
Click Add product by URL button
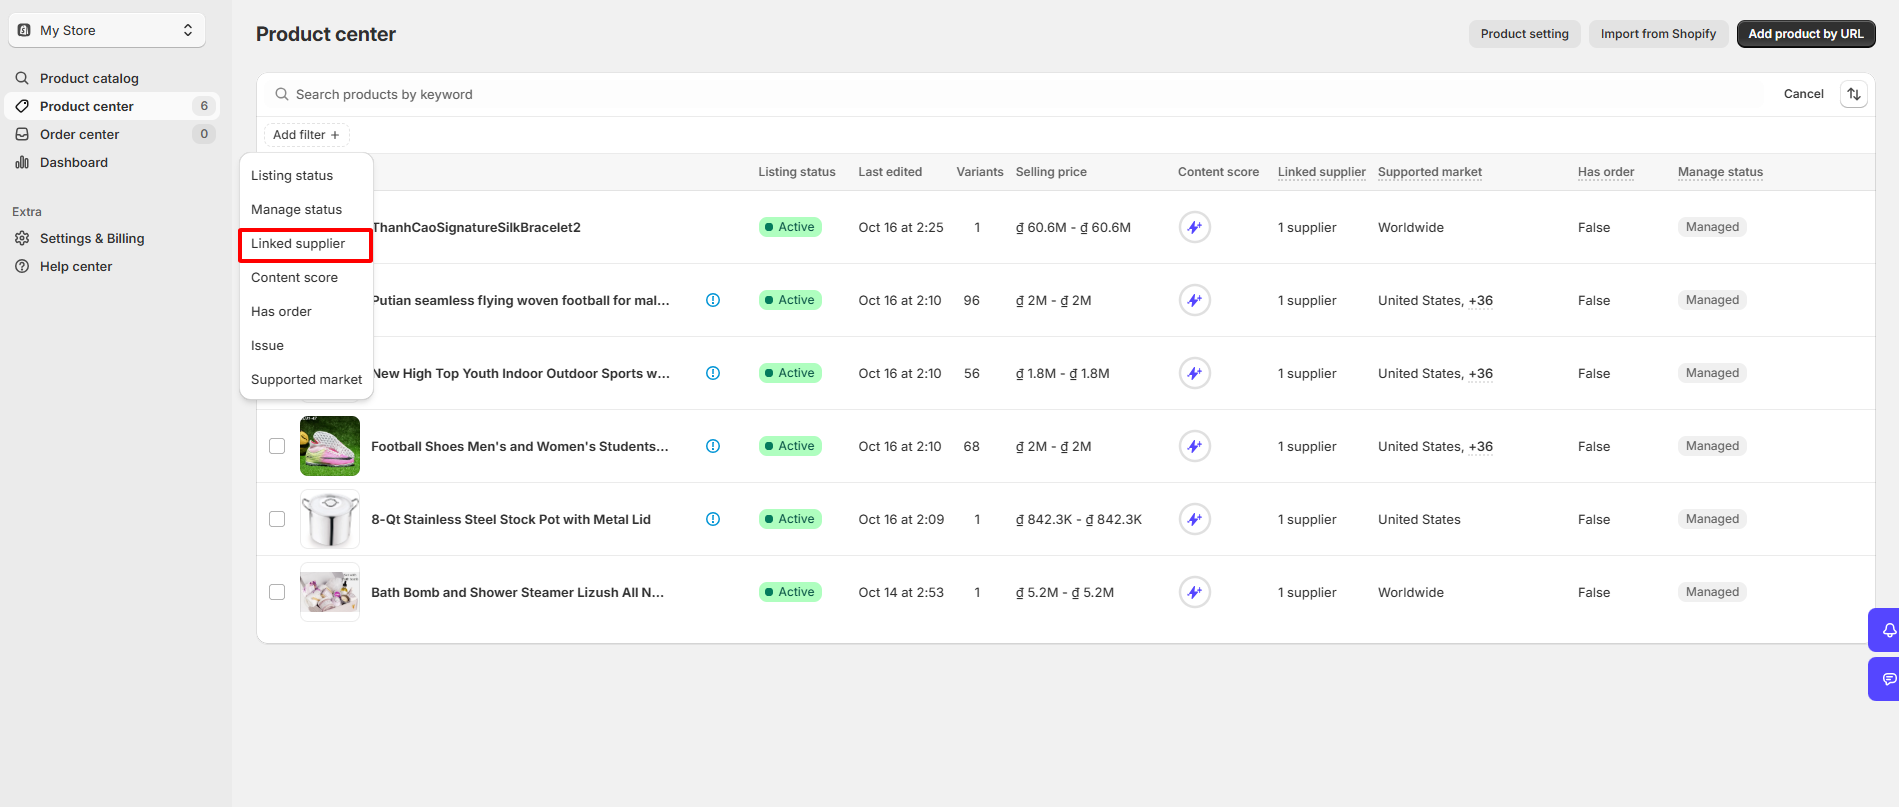click(x=1805, y=34)
